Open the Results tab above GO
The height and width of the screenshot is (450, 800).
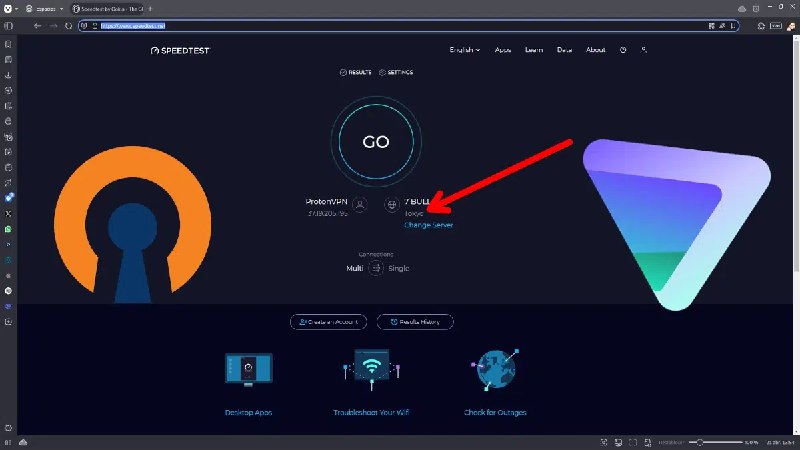click(x=356, y=72)
